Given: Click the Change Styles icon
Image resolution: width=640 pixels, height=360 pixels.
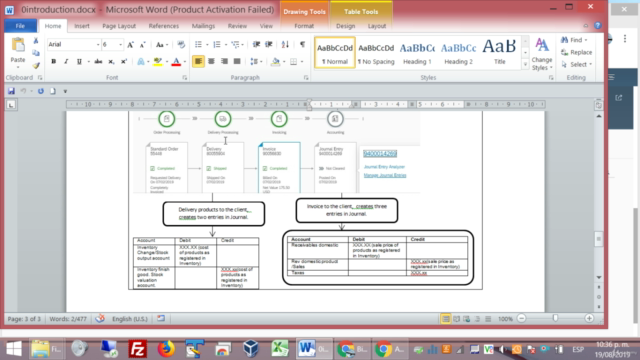Looking at the screenshot, I should pyautogui.click(x=542, y=54).
